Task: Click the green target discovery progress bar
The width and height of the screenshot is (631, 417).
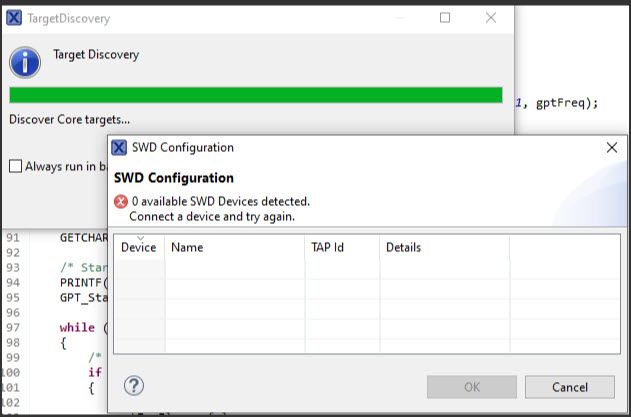Action: (x=255, y=95)
